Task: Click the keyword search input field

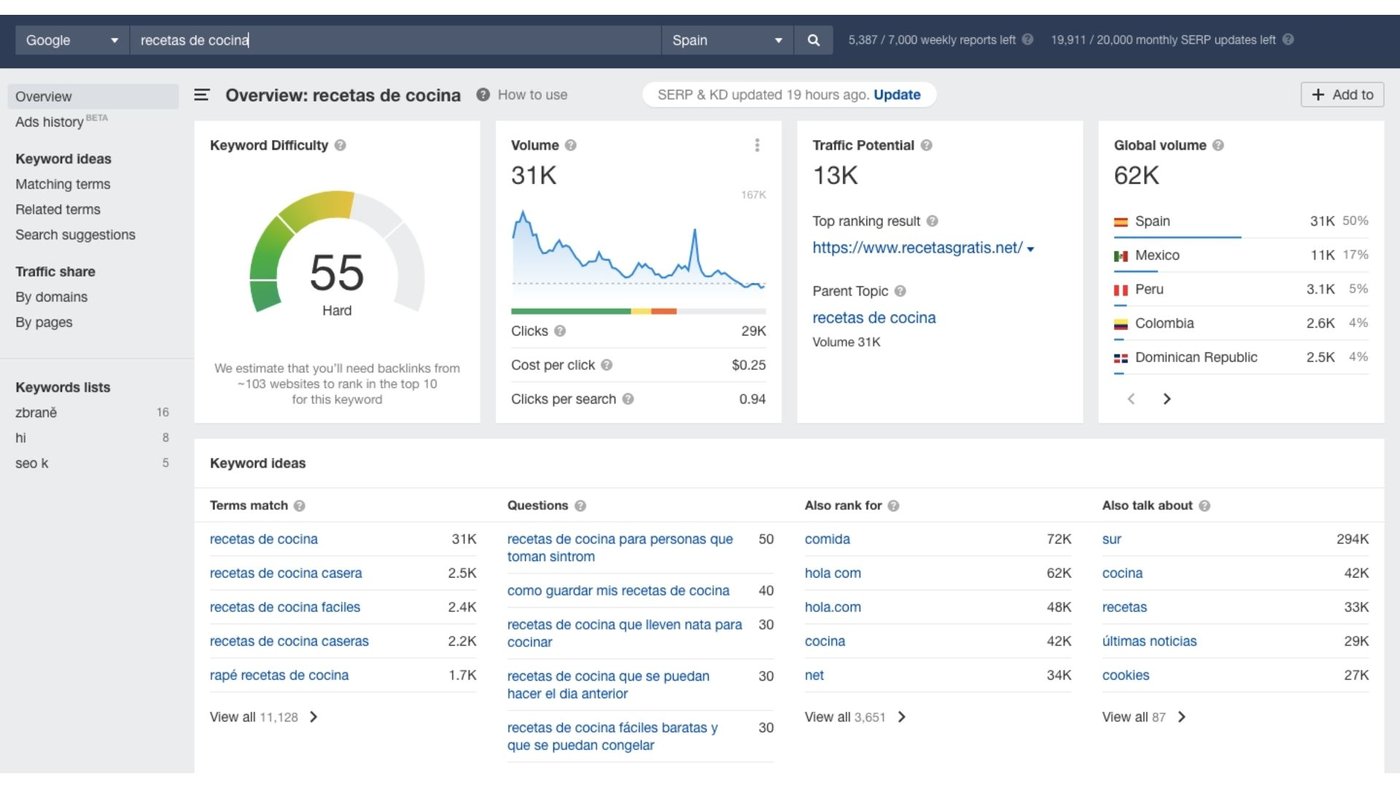Action: click(x=395, y=40)
